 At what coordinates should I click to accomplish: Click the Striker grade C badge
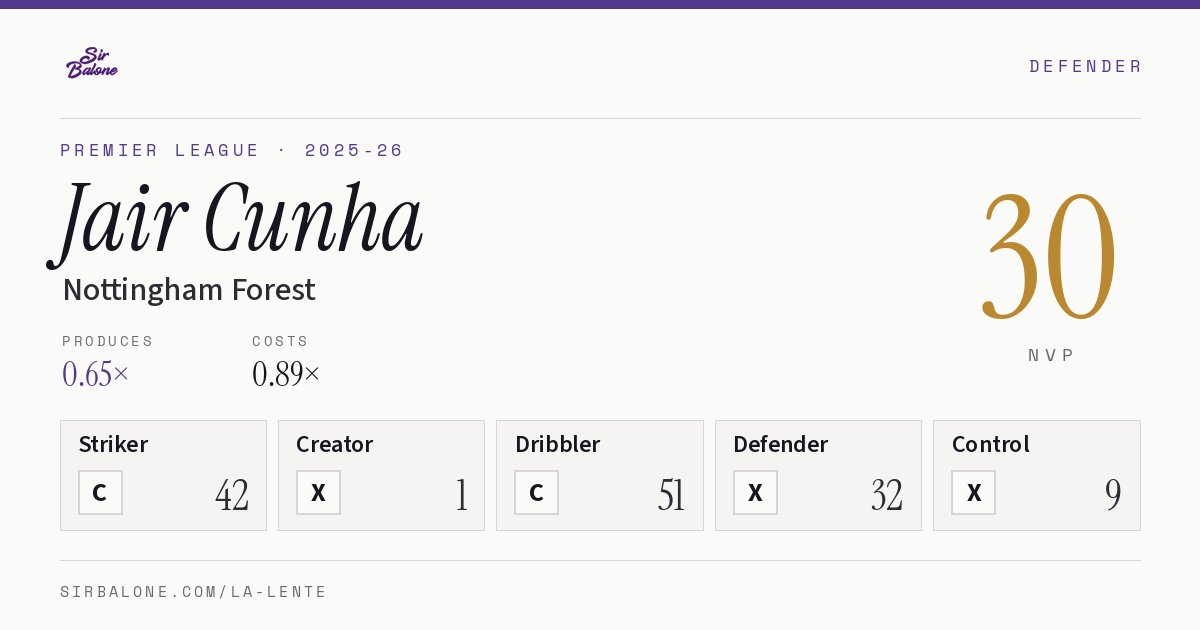tap(100, 492)
